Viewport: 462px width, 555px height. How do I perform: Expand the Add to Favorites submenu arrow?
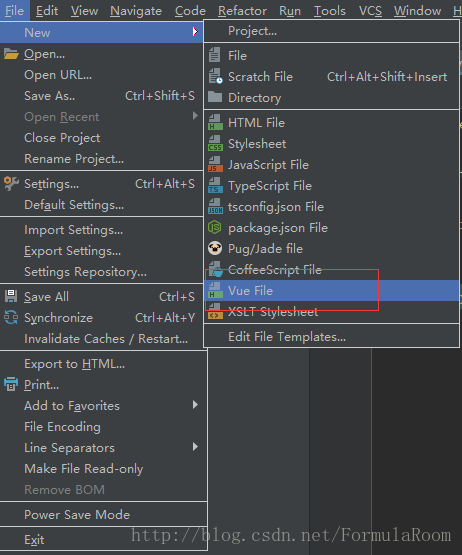point(195,405)
